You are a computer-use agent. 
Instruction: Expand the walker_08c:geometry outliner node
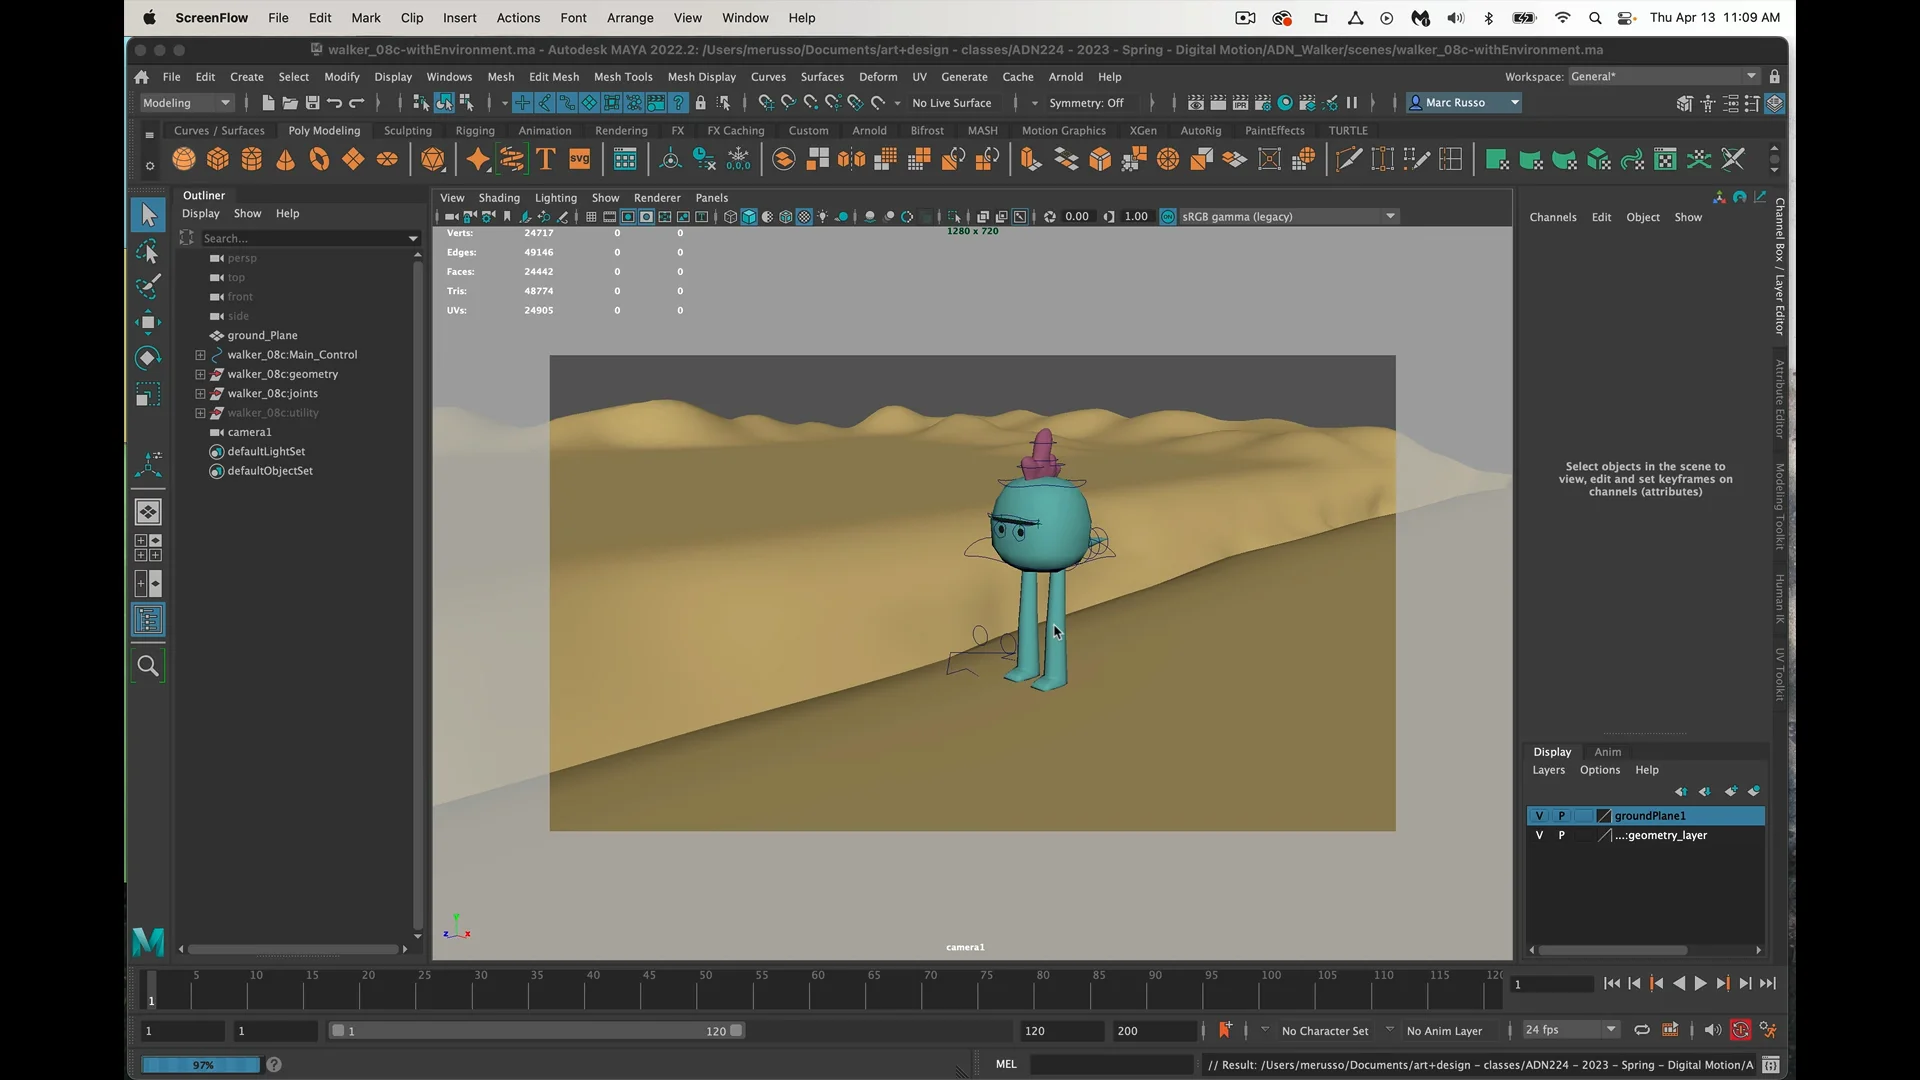tap(199, 374)
